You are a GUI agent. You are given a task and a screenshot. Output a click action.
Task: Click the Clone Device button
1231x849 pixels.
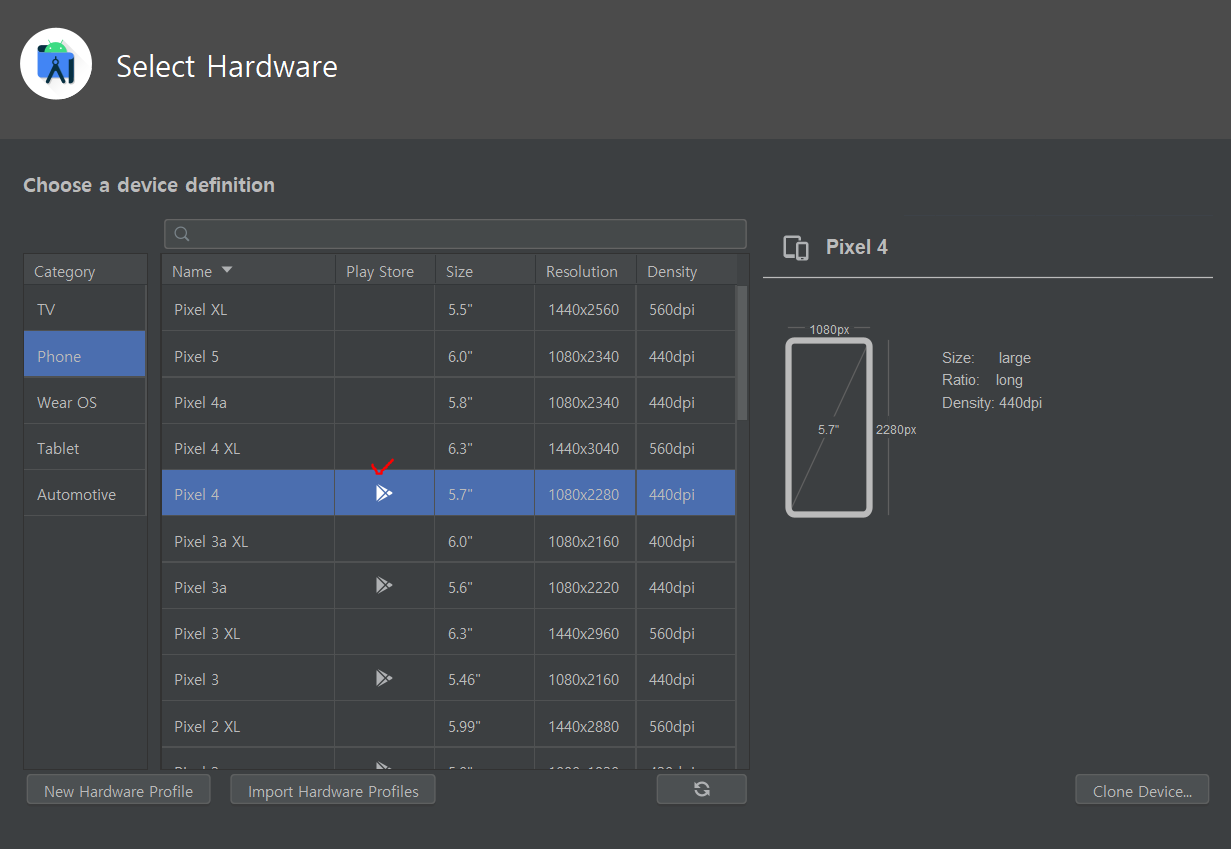tap(1142, 790)
